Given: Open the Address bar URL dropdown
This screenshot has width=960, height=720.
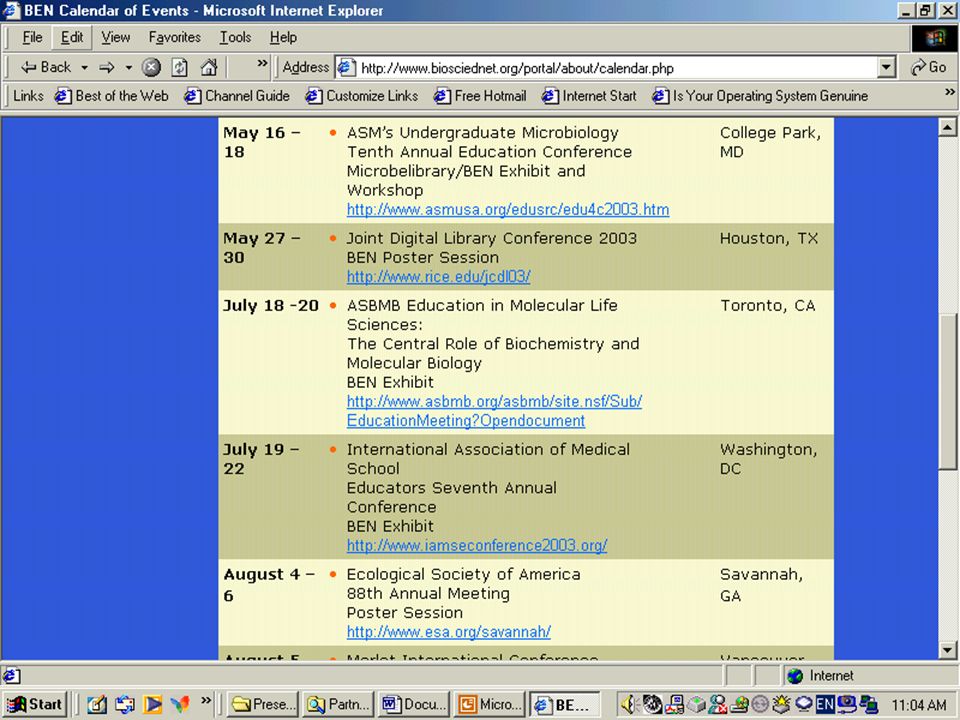Looking at the screenshot, I should (x=886, y=67).
